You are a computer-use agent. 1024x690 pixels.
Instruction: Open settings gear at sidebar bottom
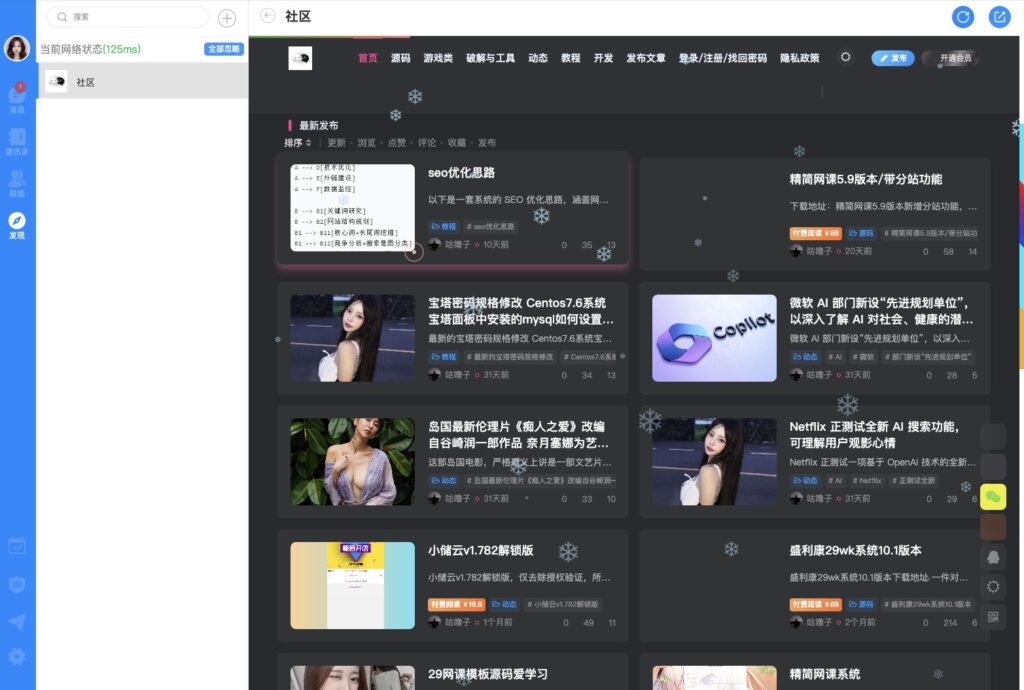[x=17, y=656]
